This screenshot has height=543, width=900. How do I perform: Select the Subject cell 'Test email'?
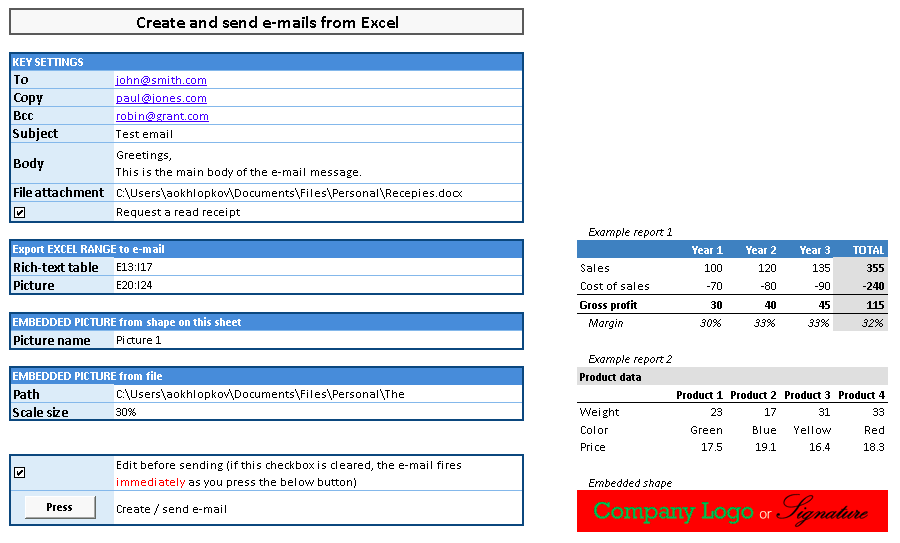[x=318, y=134]
